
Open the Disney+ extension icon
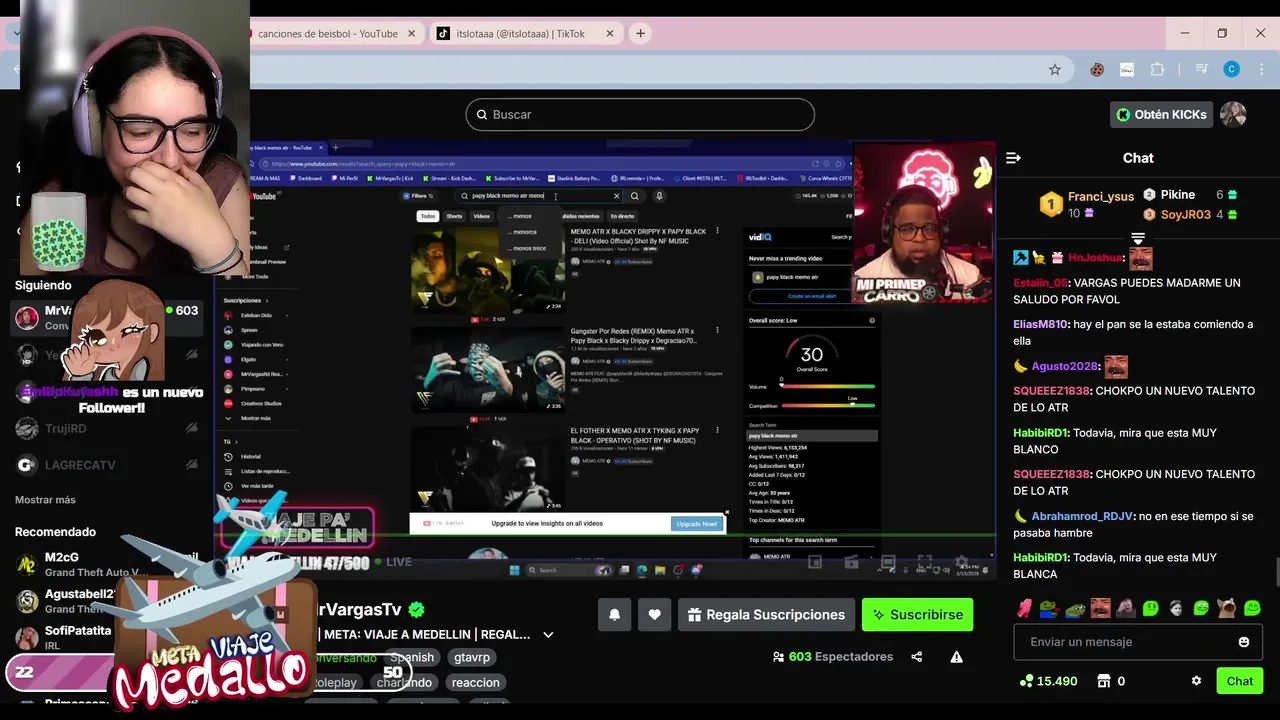1127,69
